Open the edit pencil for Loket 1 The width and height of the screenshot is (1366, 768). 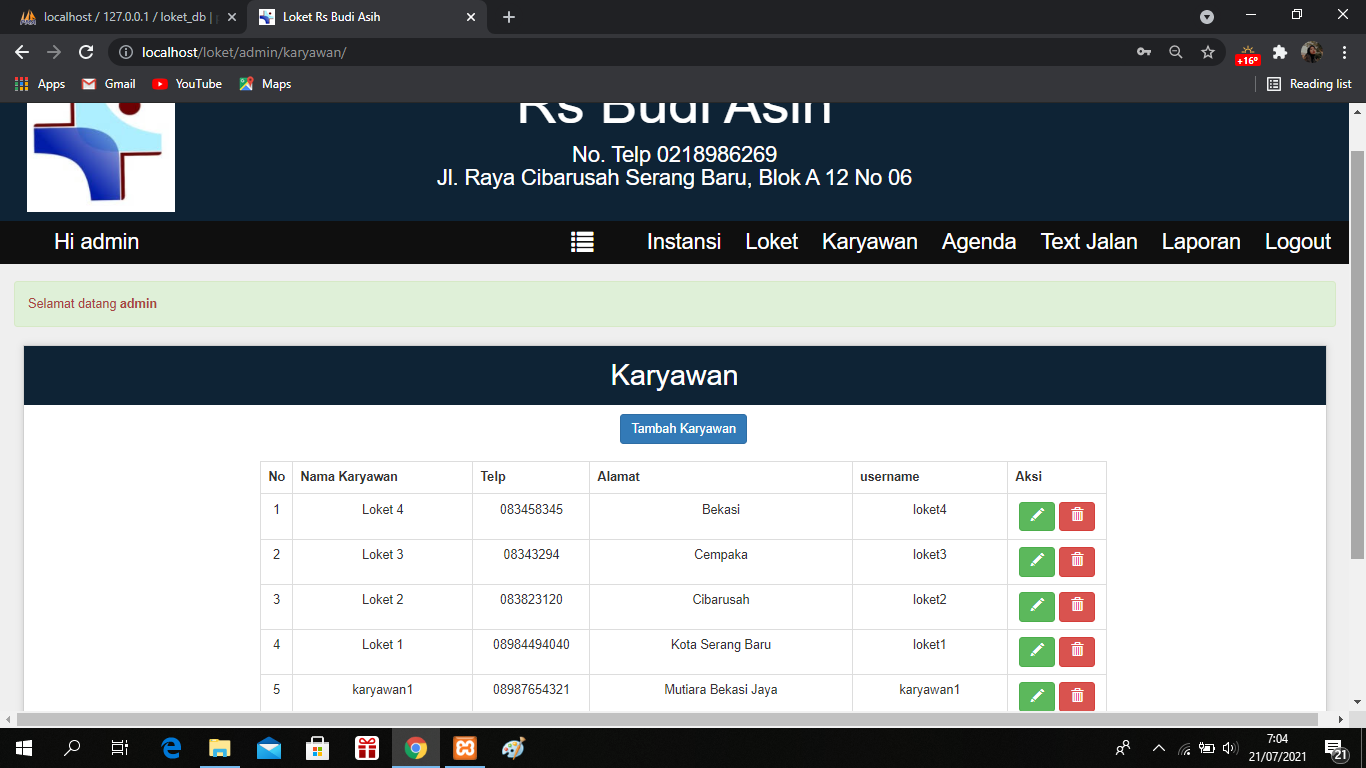[1036, 651]
